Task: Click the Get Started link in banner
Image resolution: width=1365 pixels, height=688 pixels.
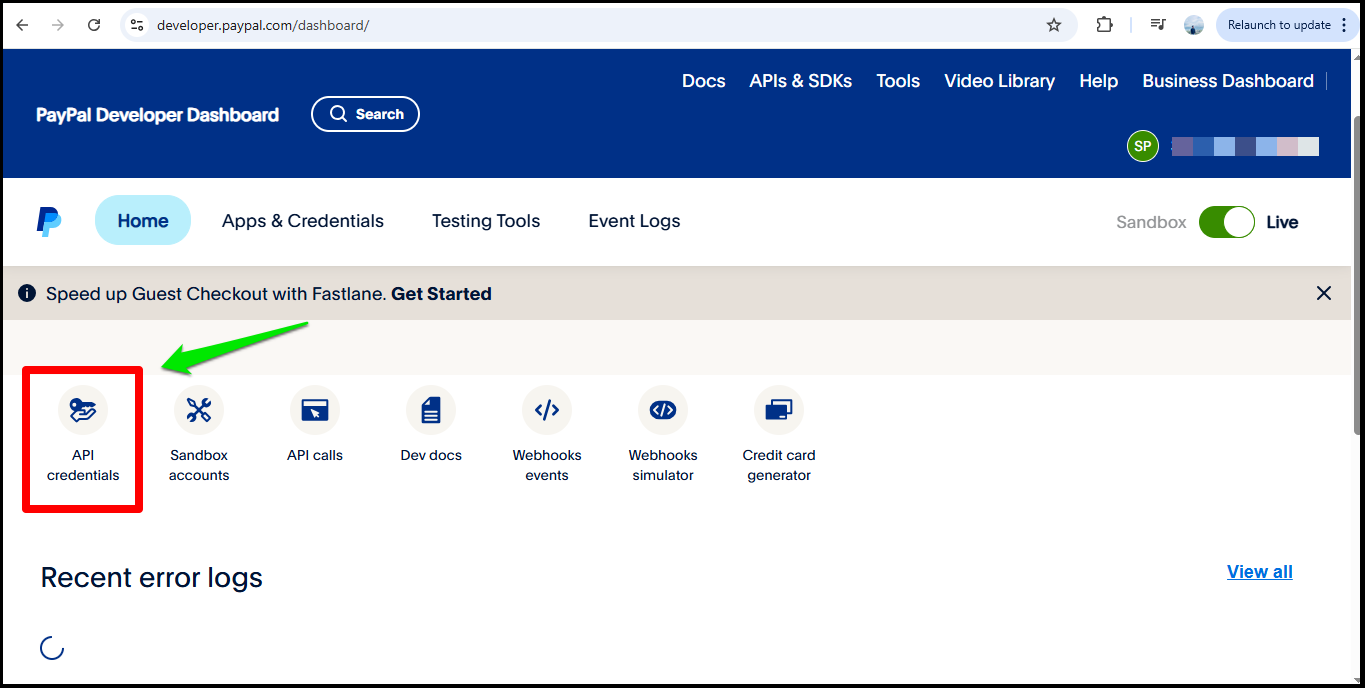Action: coord(441,293)
